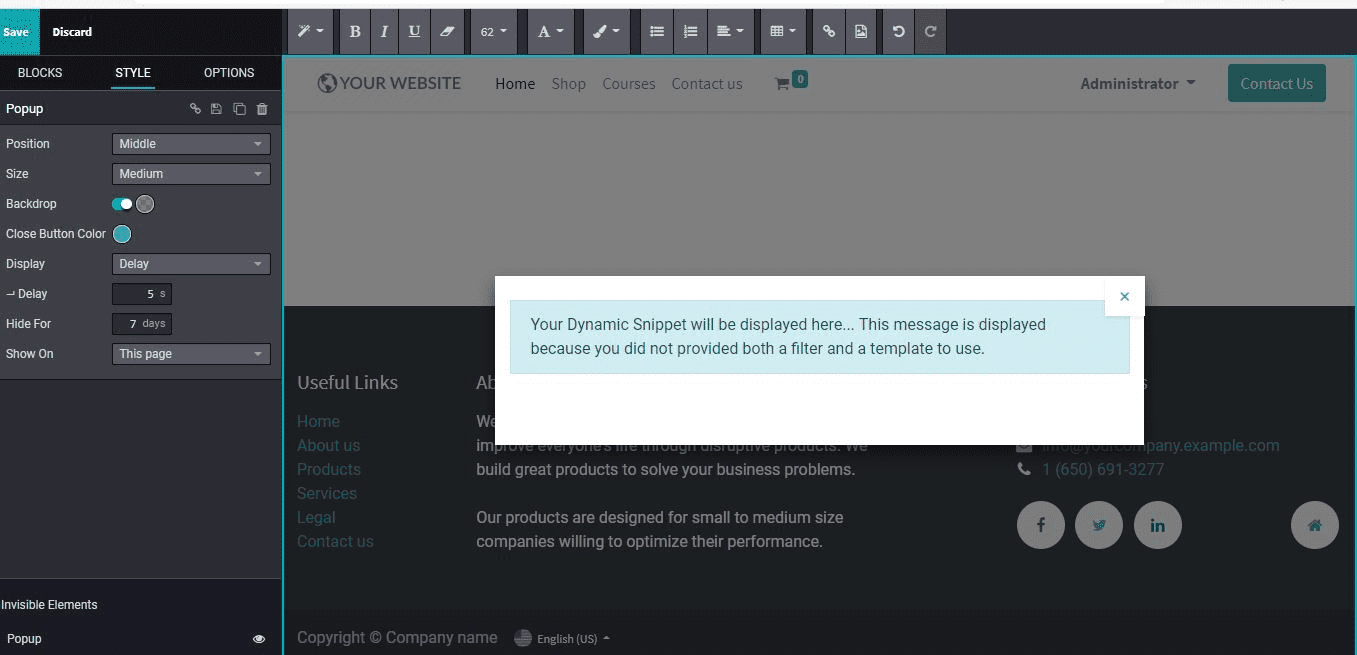
Task: Switch to the BLOCKS tab
Action: tap(40, 73)
